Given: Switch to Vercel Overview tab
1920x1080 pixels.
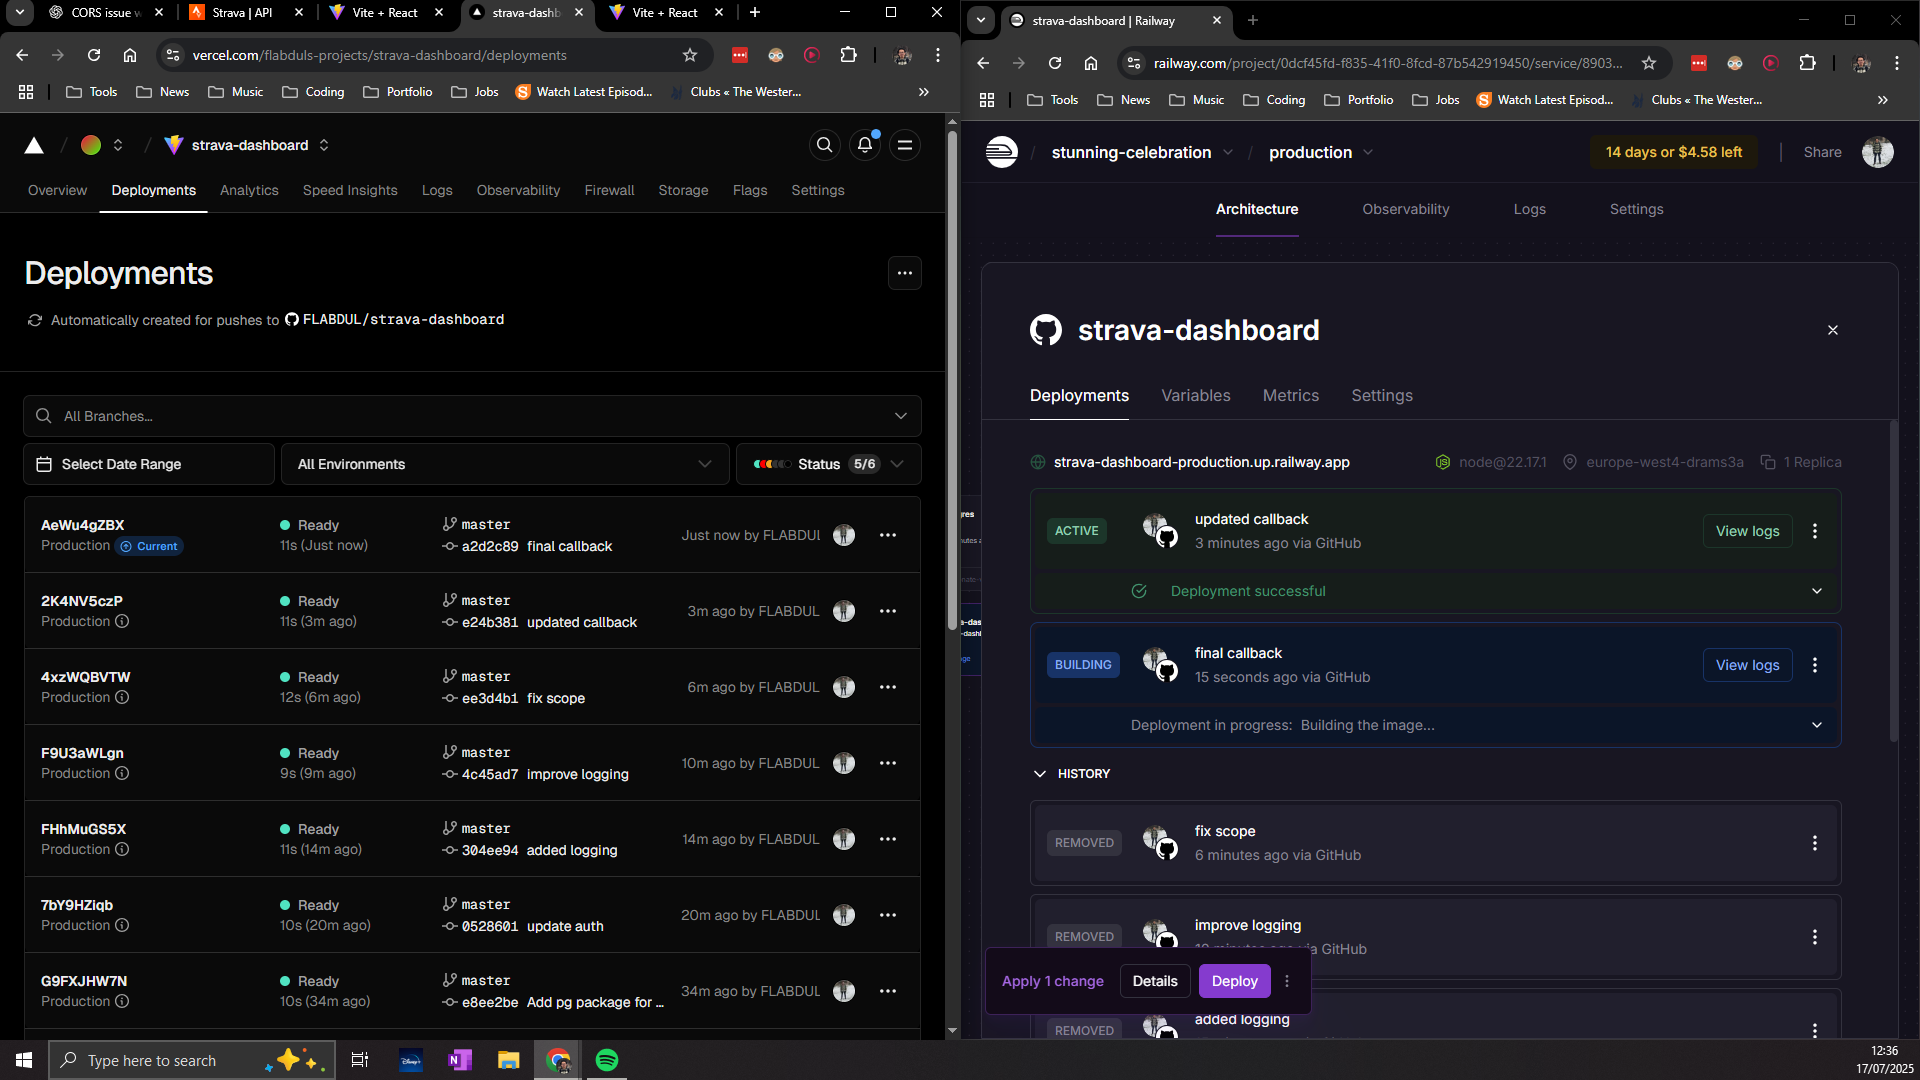Looking at the screenshot, I should (x=57, y=190).
